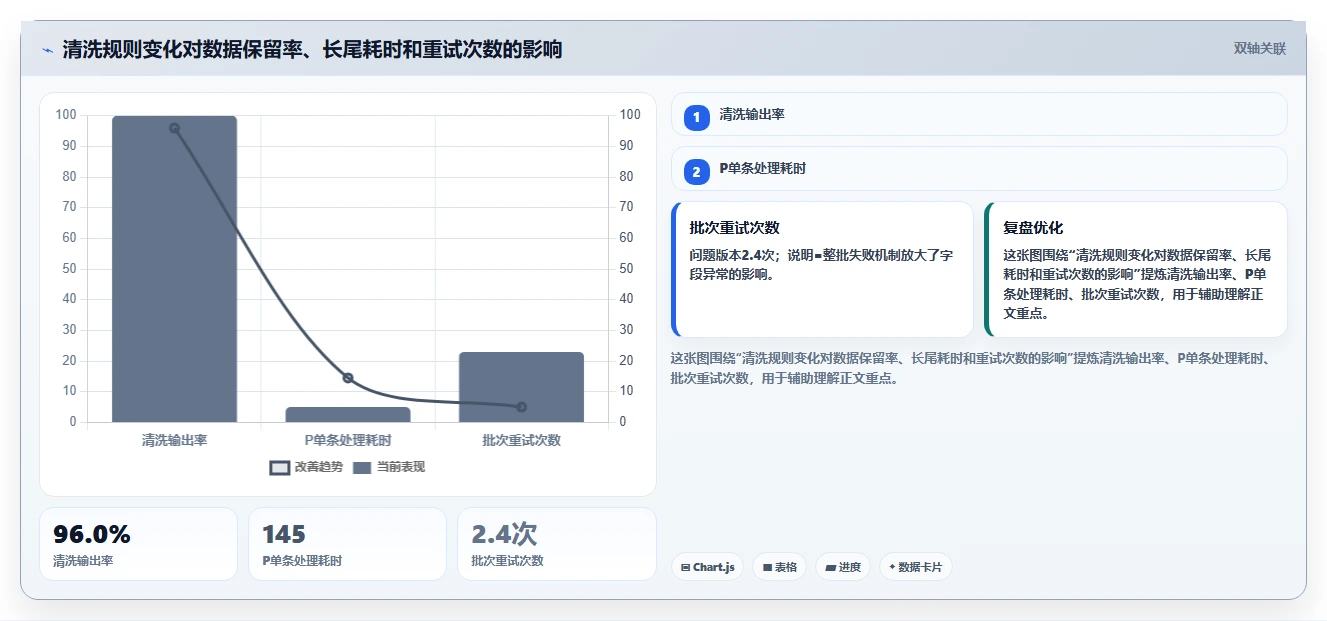The width and height of the screenshot is (1327, 621).
Task: Click the 当前表现 legend color box
Action: [x=362, y=467]
